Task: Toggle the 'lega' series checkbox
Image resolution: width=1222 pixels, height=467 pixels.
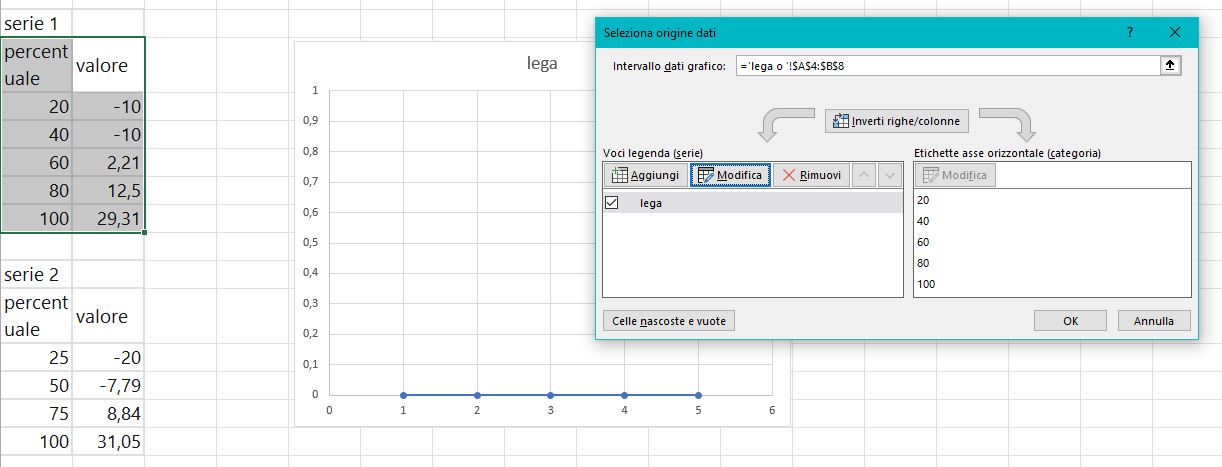Action: click(612, 203)
